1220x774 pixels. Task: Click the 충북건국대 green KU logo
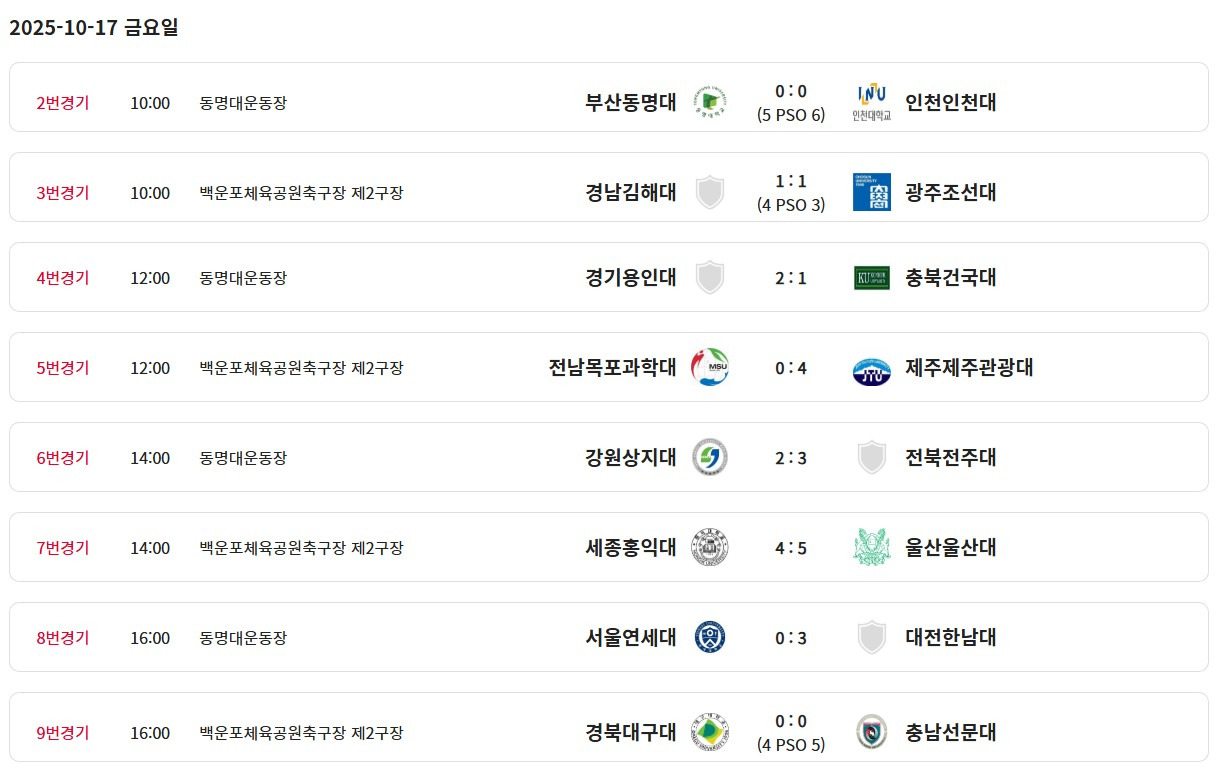point(871,277)
